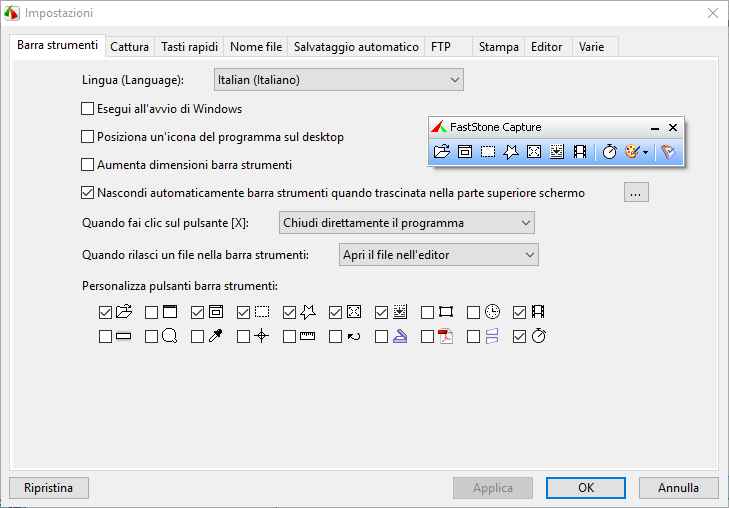The width and height of the screenshot is (729, 508).
Task: Click the '...' button beside auto-hide option
Action: pyautogui.click(x=636, y=192)
